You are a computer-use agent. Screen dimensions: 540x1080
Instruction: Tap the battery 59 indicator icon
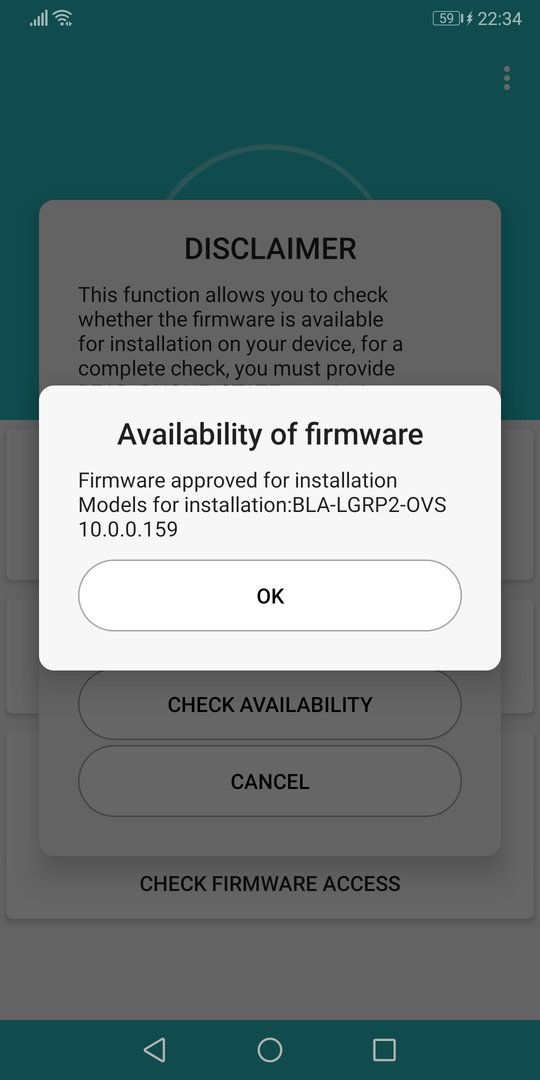[447, 19]
